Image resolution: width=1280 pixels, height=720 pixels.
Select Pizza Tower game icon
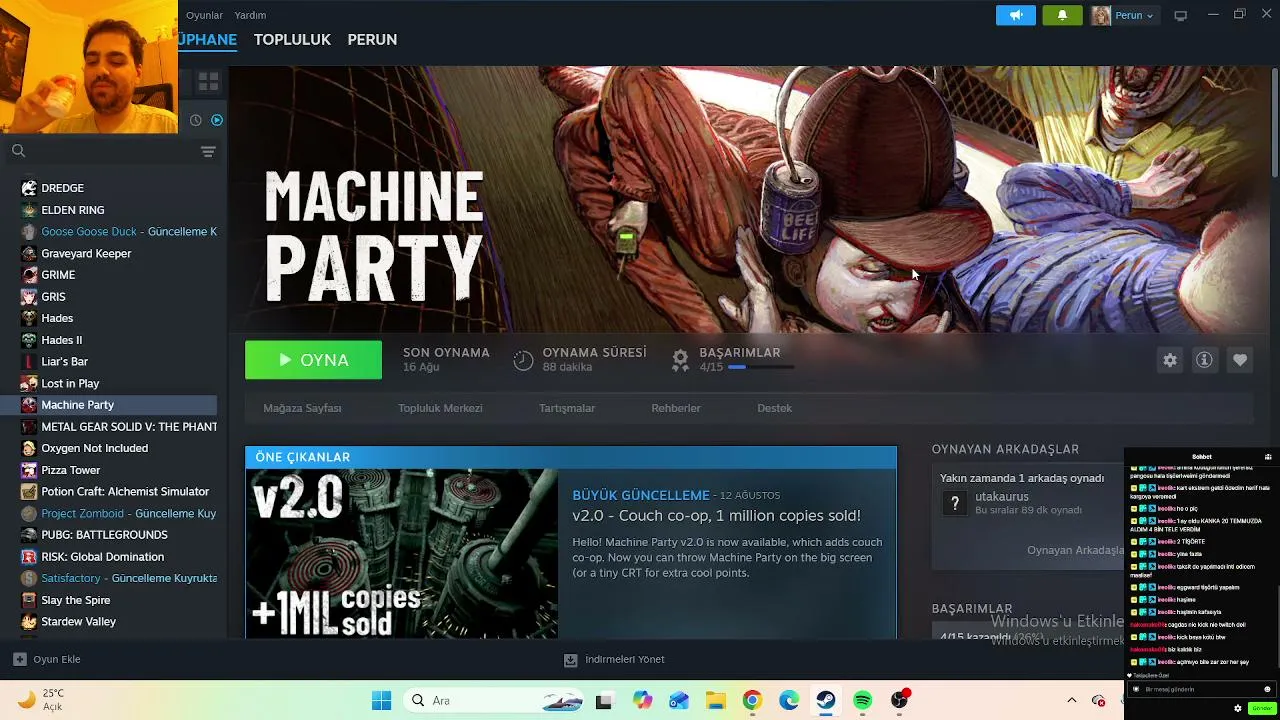click(29, 470)
